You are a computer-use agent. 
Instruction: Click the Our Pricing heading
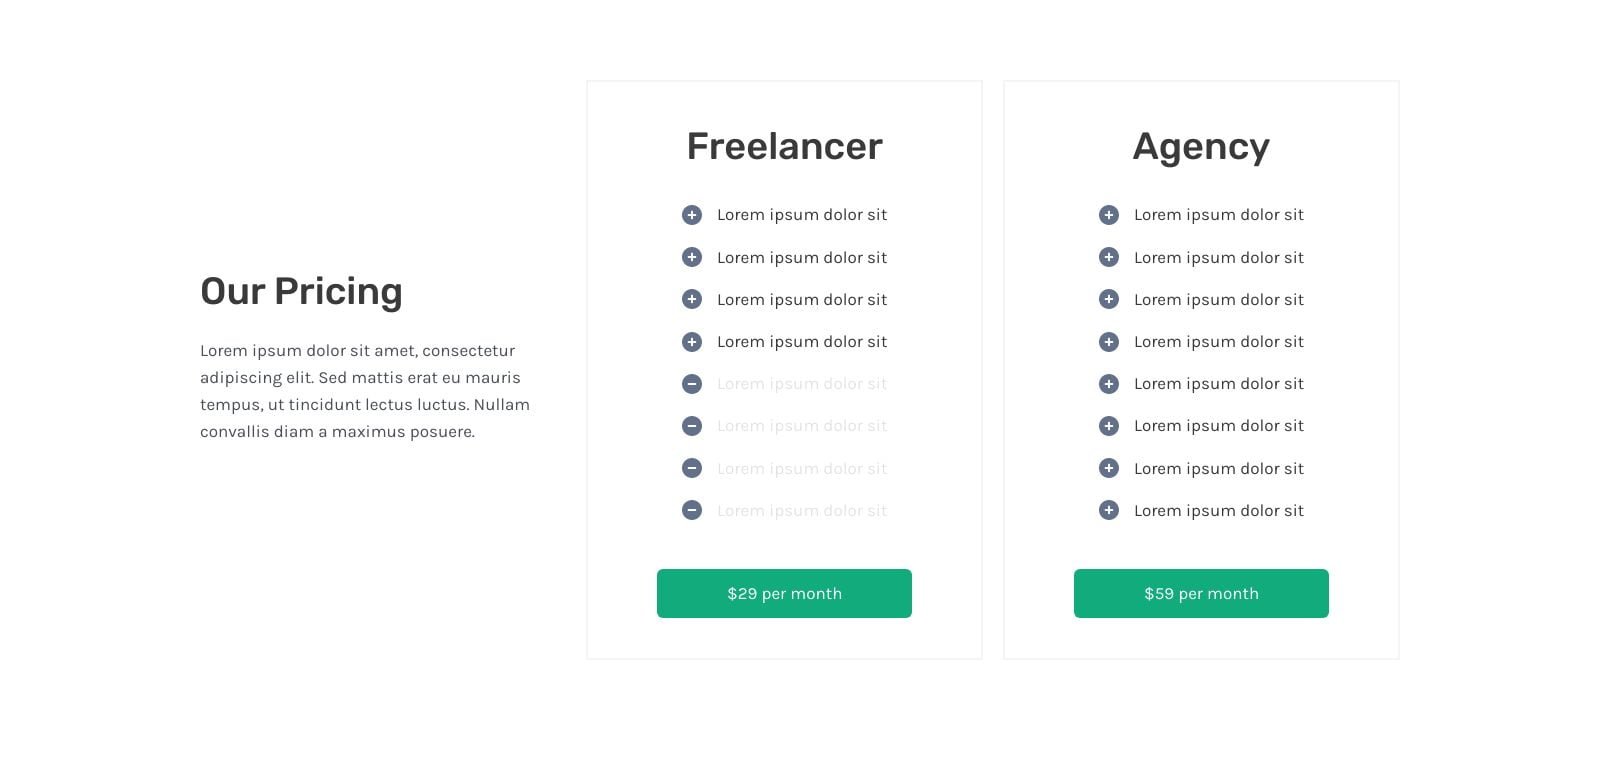301,291
